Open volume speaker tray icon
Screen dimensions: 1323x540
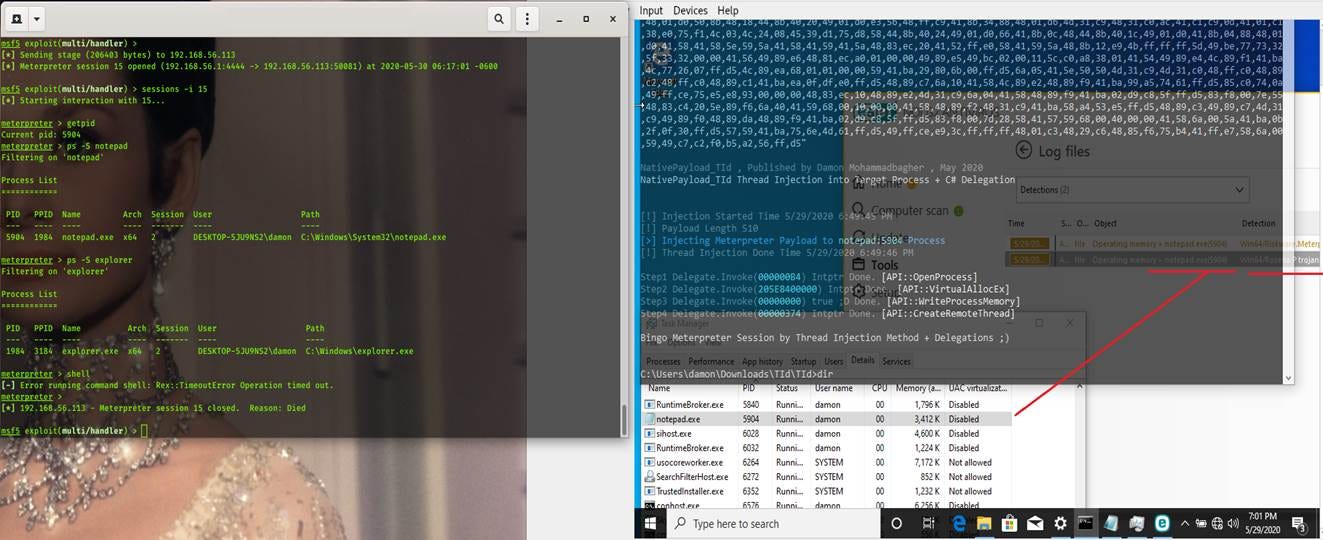pos(1231,524)
